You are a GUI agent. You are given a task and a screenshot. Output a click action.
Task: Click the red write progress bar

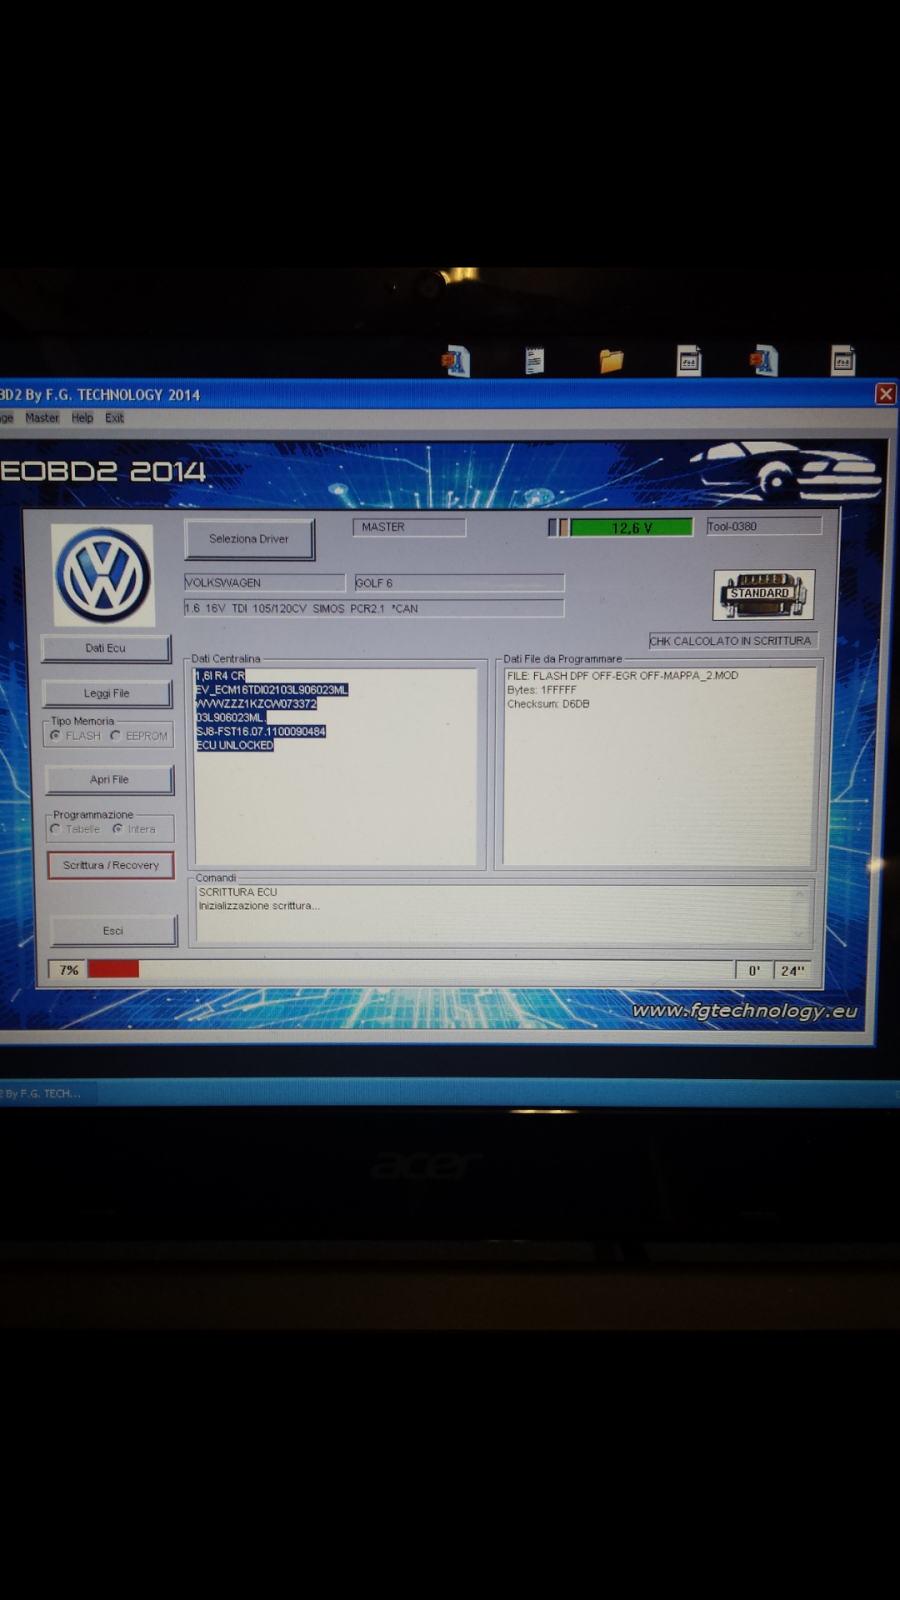tap(113, 969)
